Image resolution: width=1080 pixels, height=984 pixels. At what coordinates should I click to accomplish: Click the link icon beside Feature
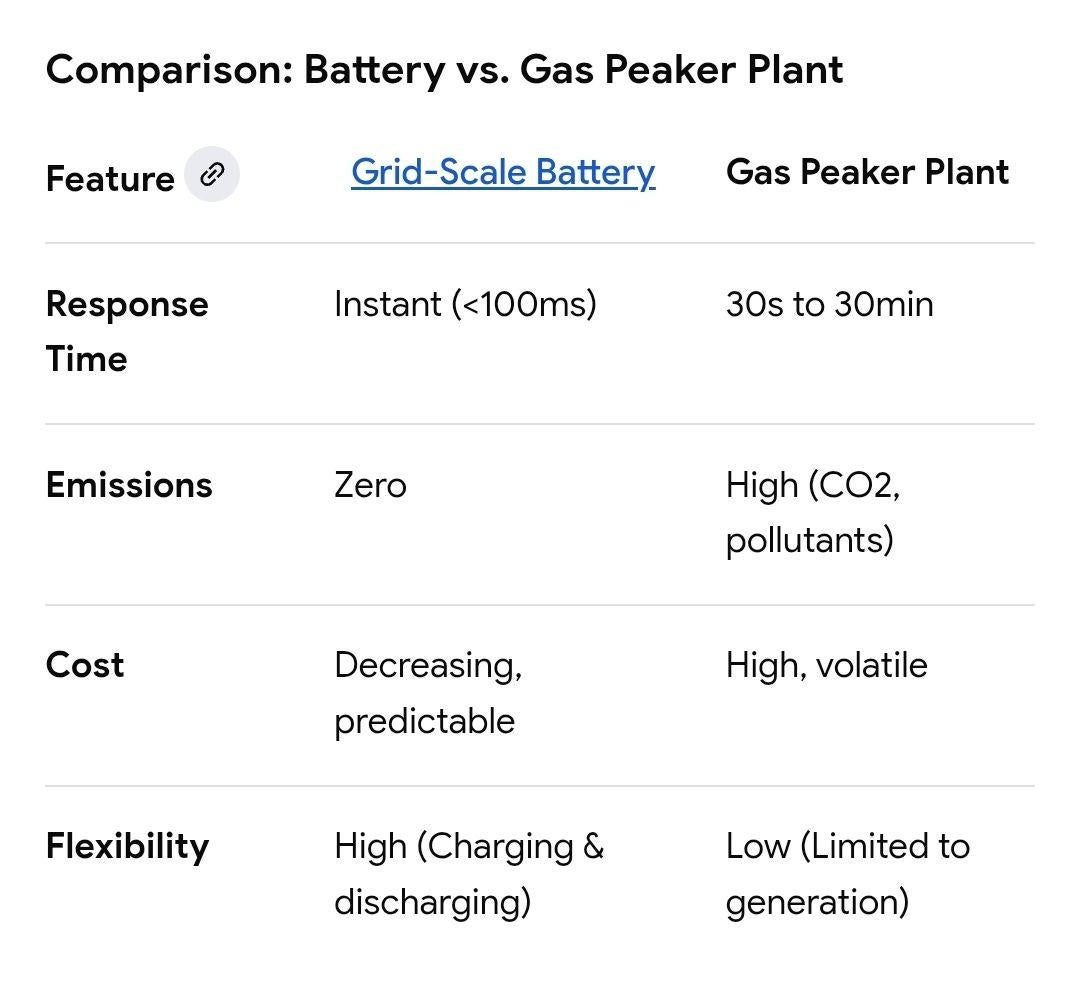pos(211,175)
